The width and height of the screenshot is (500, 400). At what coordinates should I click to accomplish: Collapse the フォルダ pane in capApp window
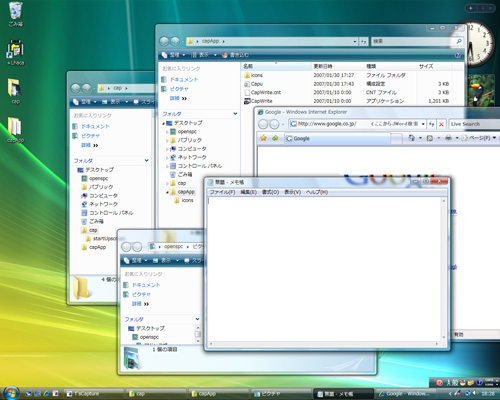point(235,114)
